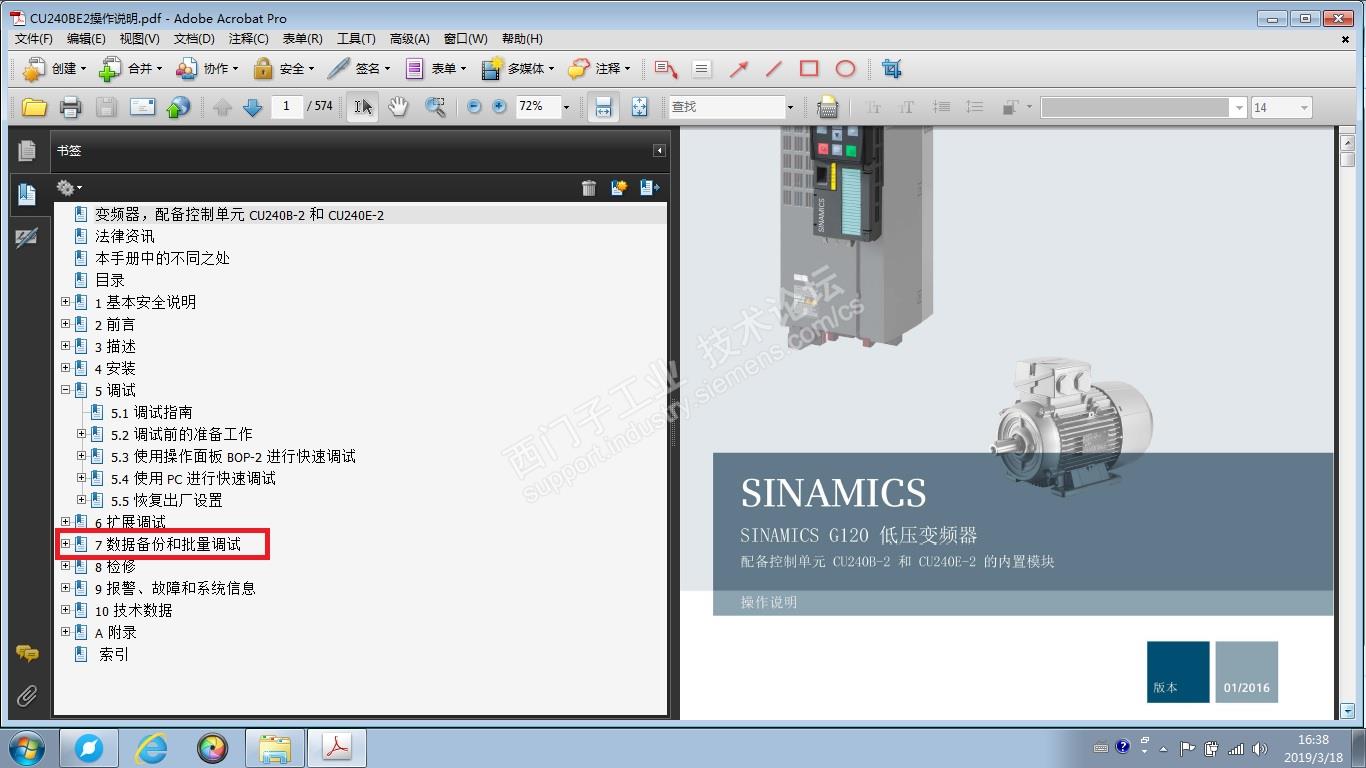Open the 高级(A) menu

tap(409, 39)
